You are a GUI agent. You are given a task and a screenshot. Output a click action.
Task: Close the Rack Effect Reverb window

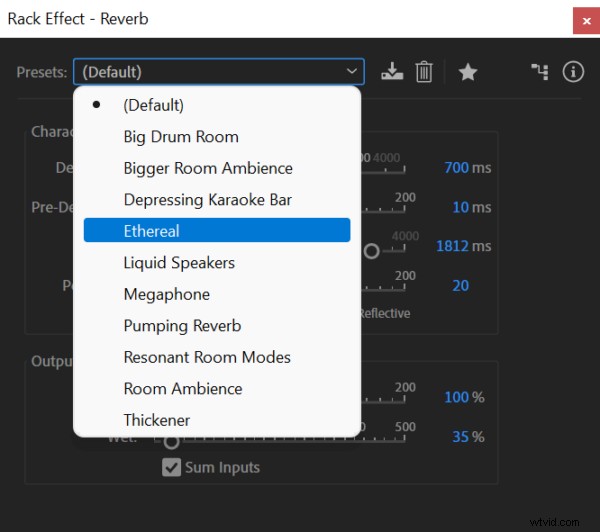click(x=584, y=19)
